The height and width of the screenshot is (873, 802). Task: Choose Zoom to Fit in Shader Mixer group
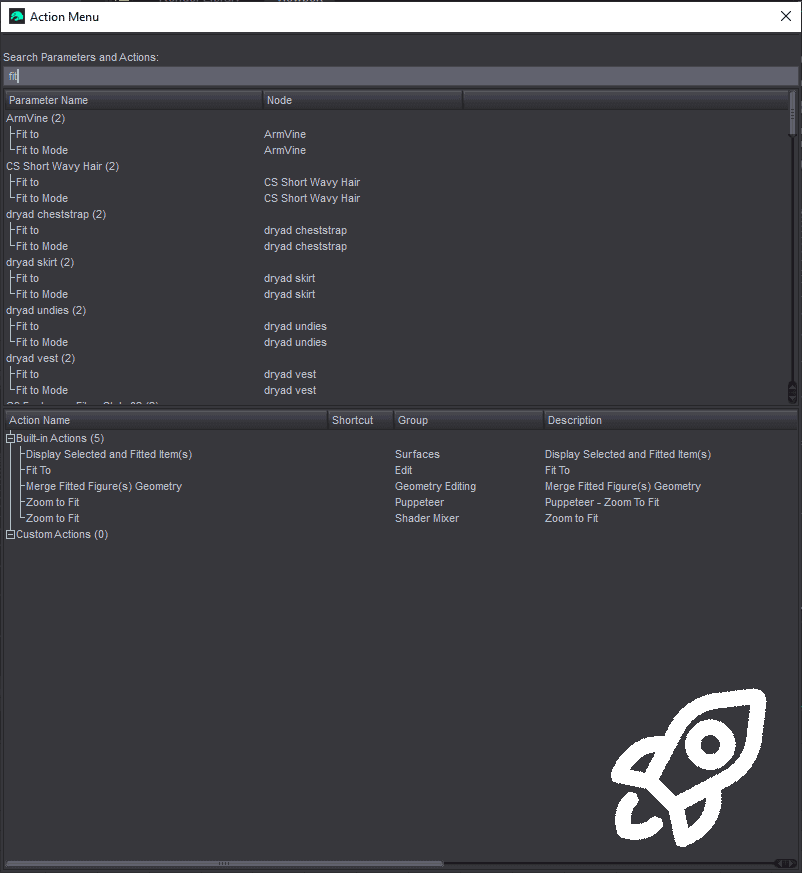click(52, 518)
